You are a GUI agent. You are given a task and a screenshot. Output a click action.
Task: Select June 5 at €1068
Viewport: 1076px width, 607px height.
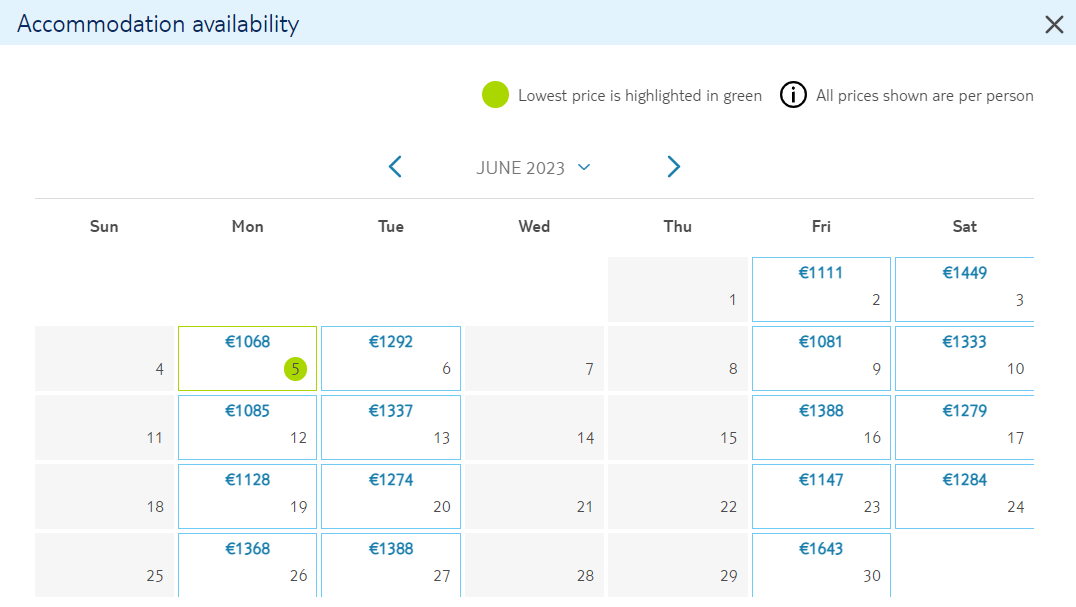point(247,358)
